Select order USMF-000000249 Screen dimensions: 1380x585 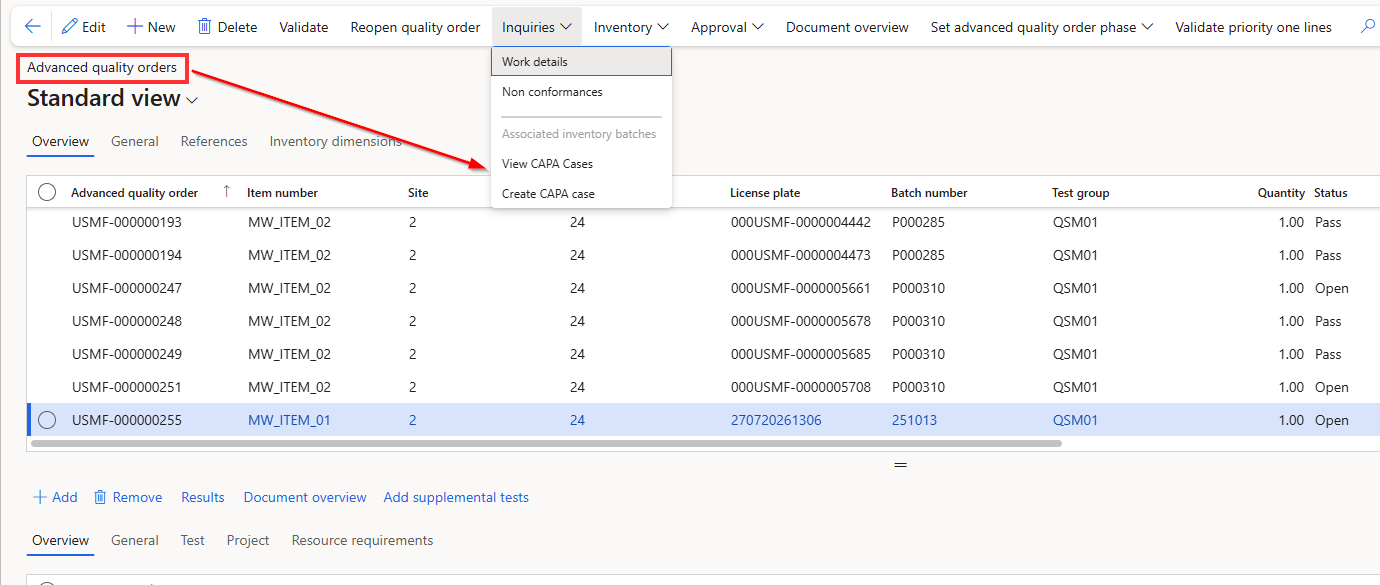point(127,354)
